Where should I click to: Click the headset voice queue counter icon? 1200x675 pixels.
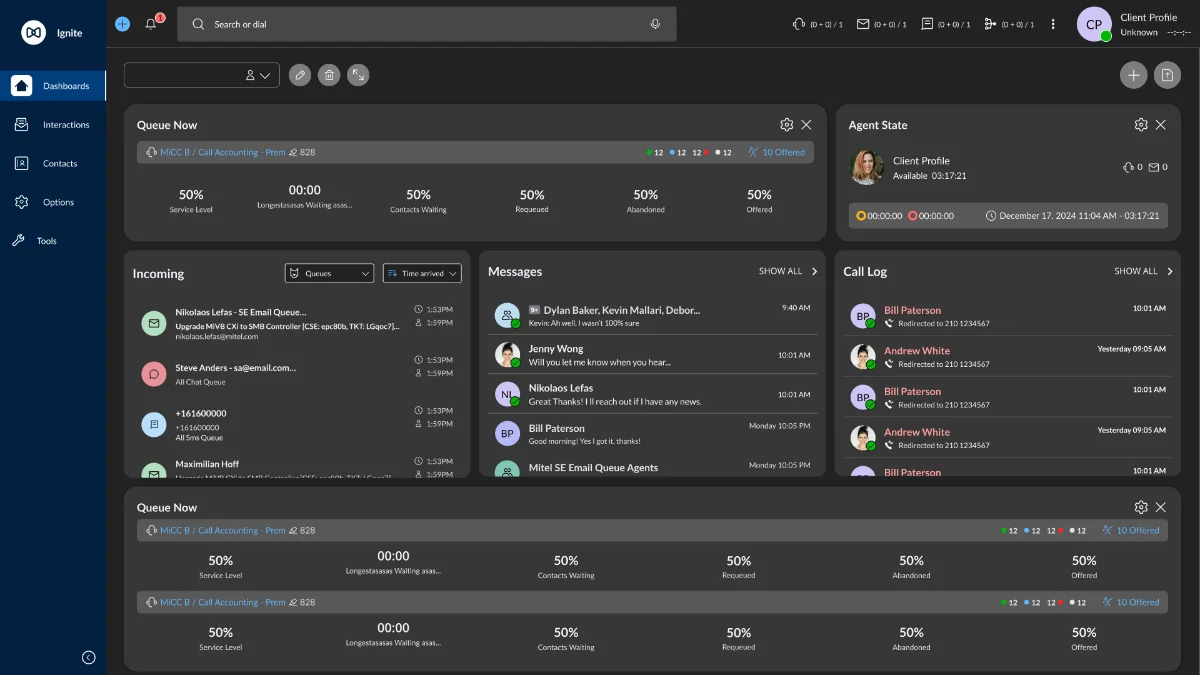click(798, 24)
